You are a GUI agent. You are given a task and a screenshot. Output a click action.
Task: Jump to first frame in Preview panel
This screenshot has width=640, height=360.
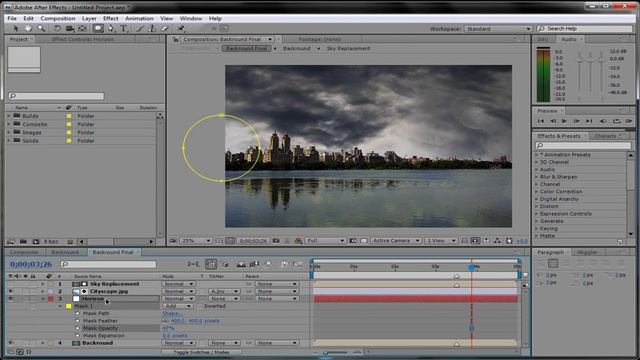tap(541, 121)
